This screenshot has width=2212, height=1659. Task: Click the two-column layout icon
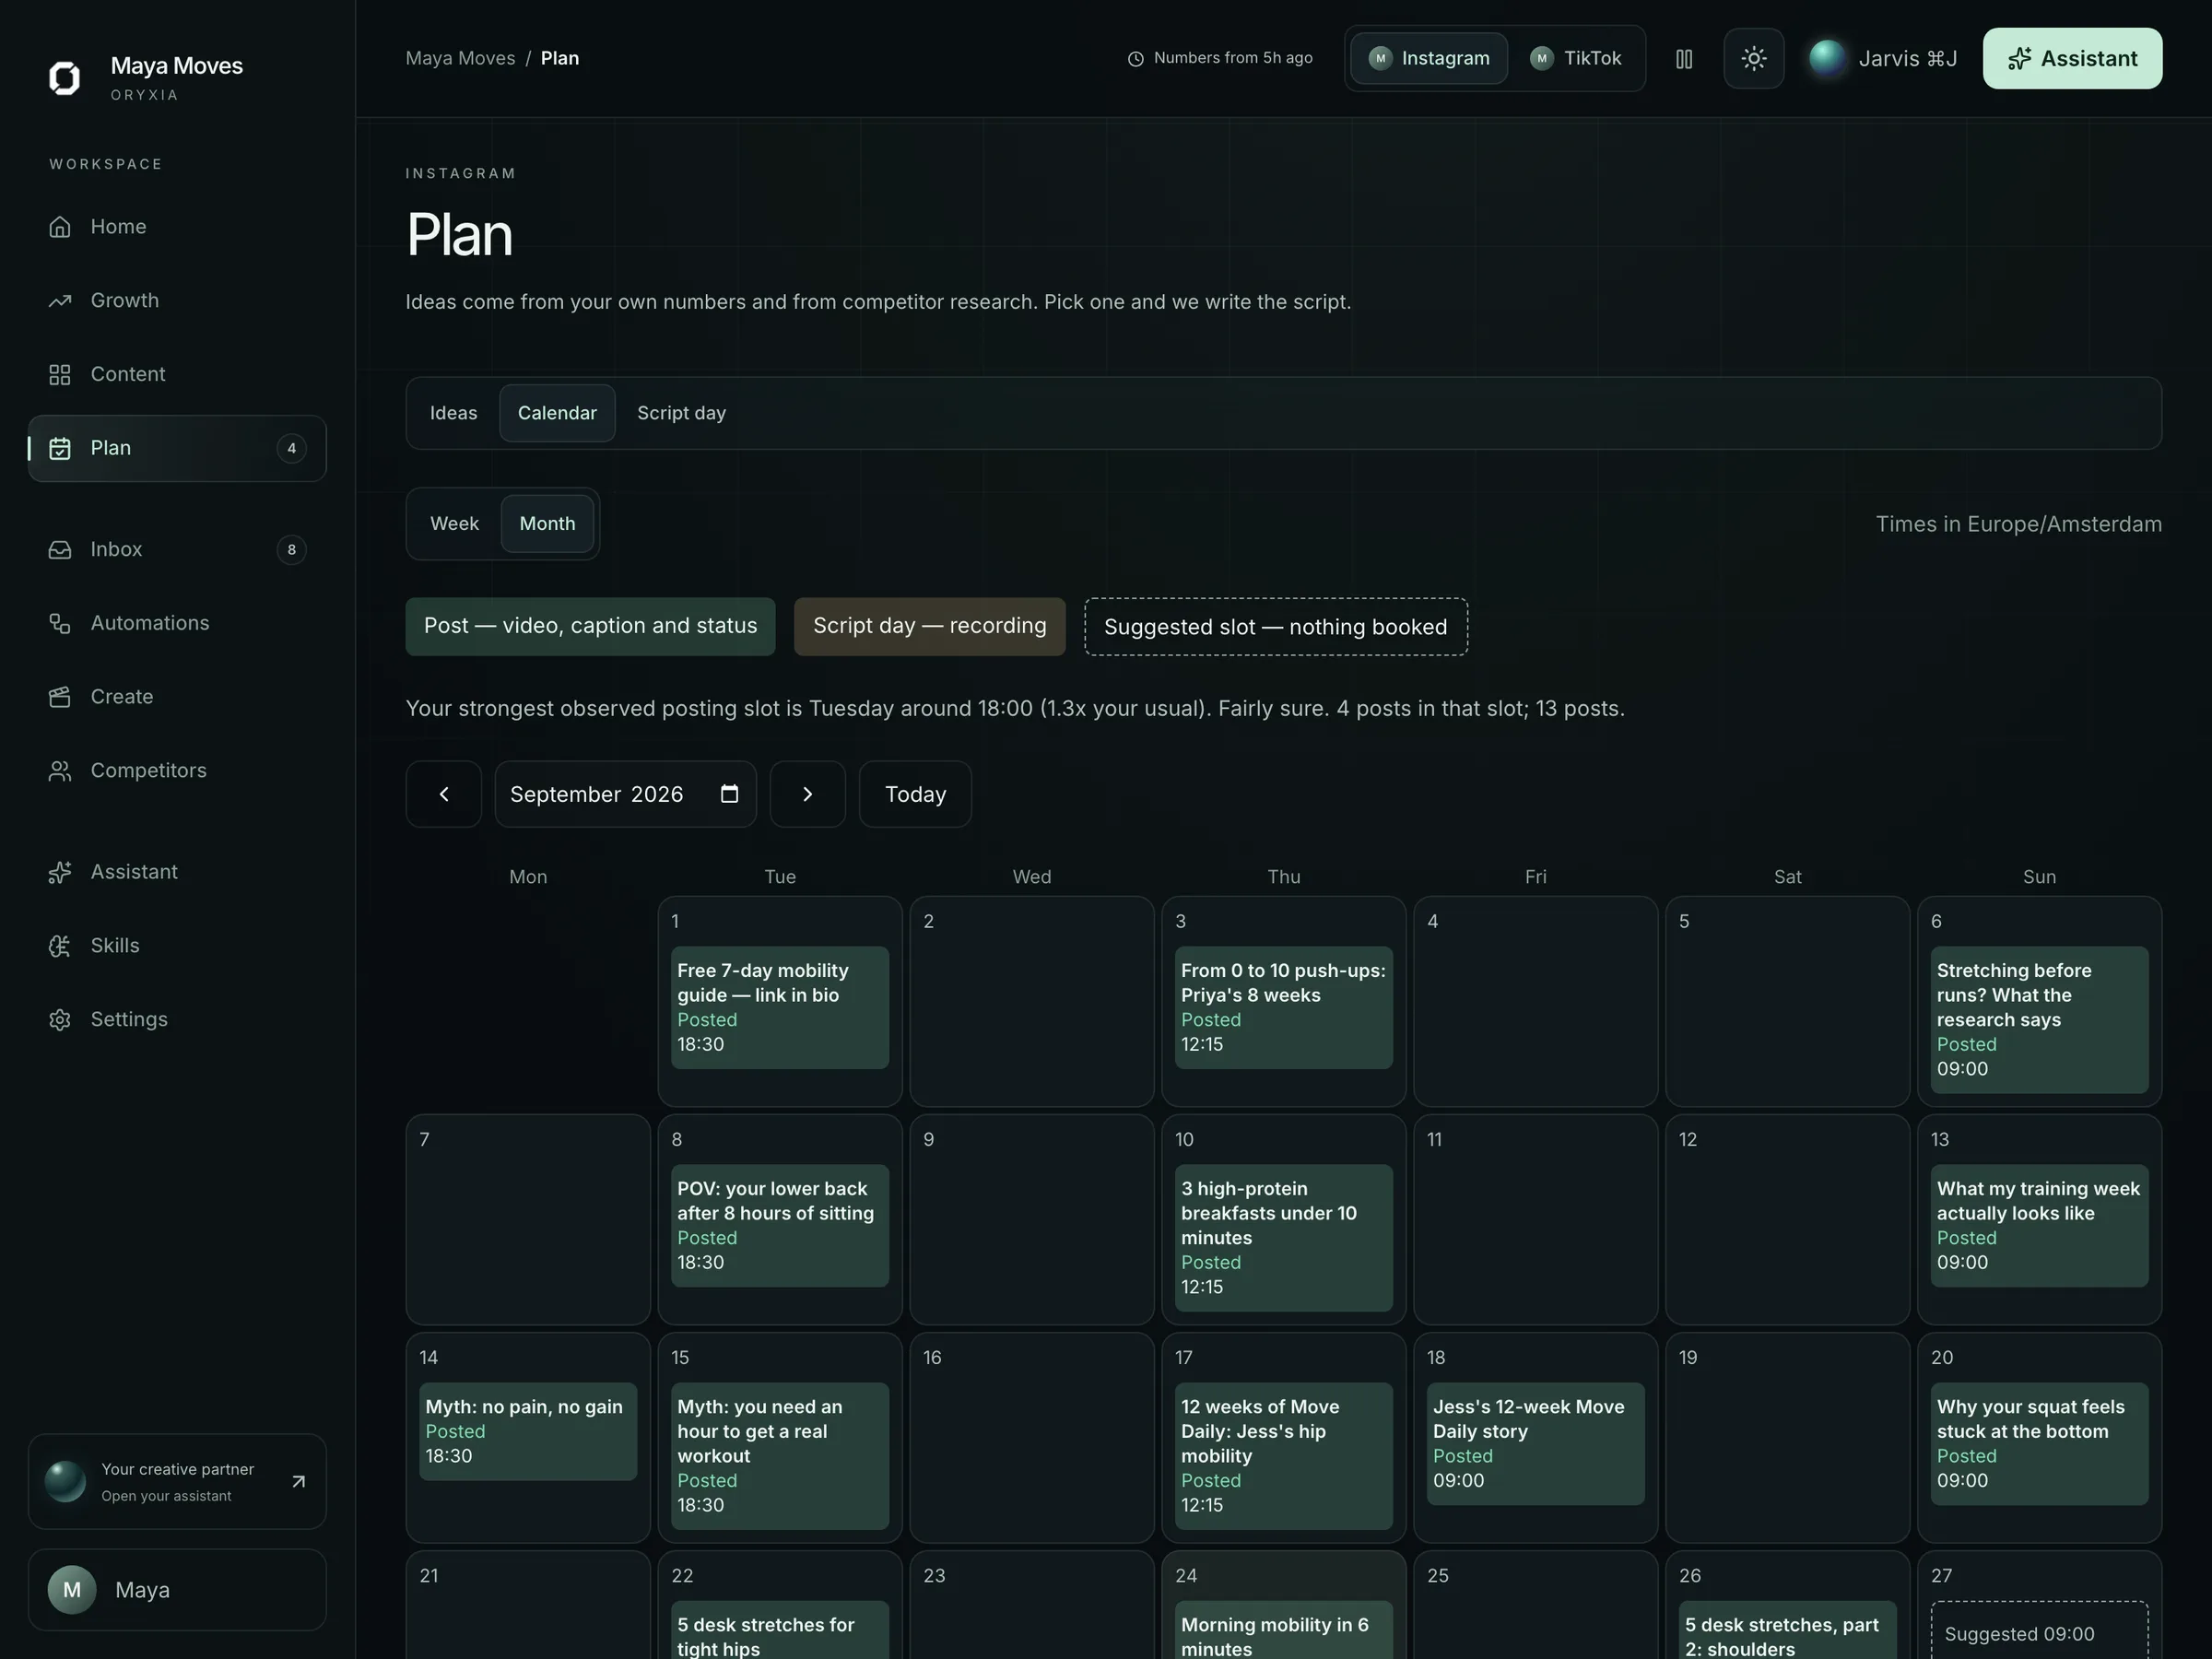(x=1684, y=59)
